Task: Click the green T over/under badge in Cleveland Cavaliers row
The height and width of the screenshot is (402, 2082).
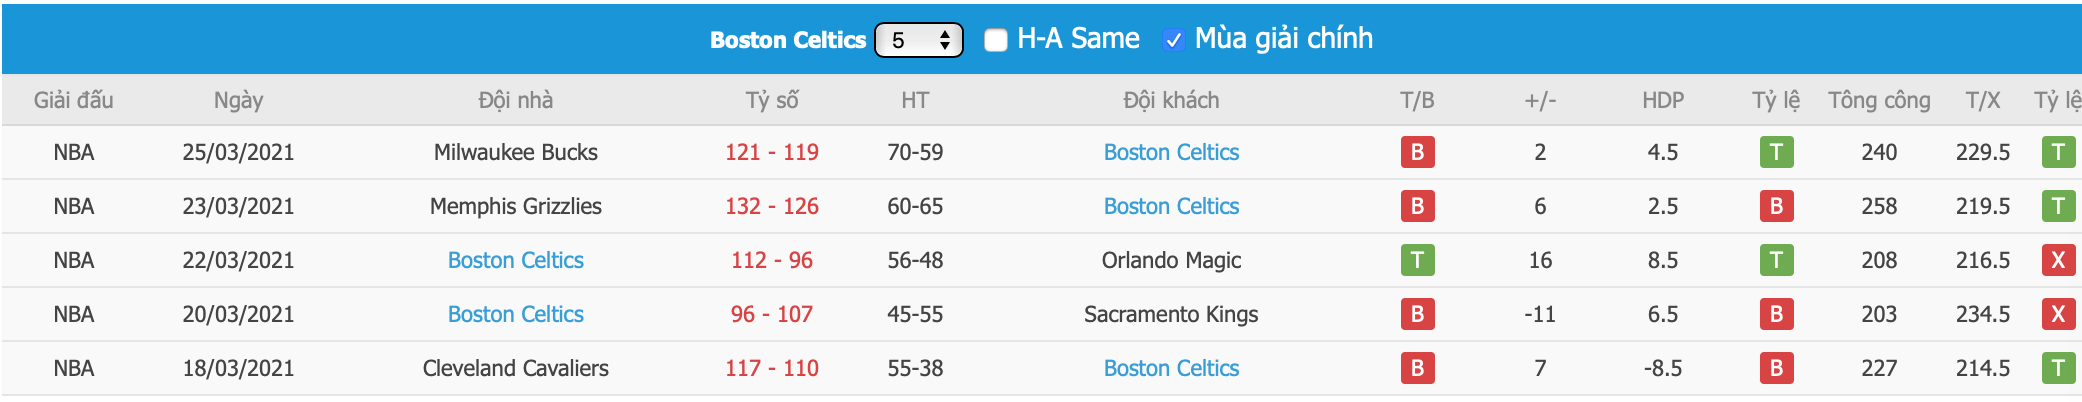Action: [2058, 368]
